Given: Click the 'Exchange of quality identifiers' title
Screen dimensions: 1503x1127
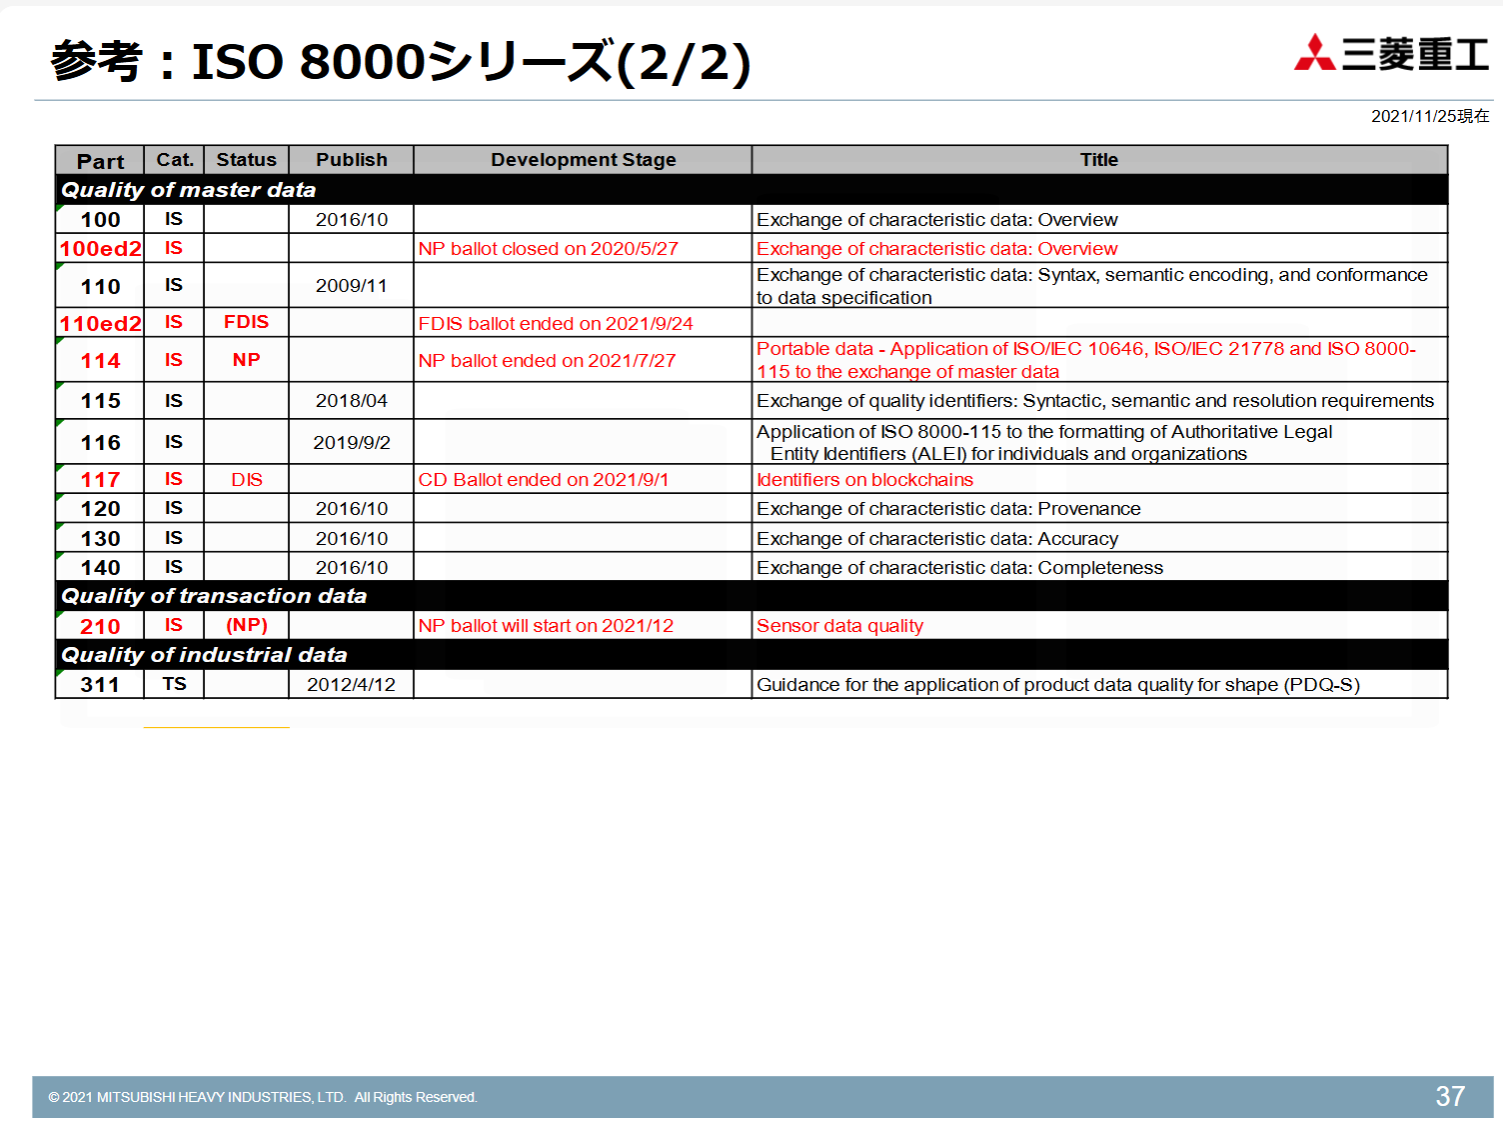Looking at the screenshot, I should point(1095,401).
